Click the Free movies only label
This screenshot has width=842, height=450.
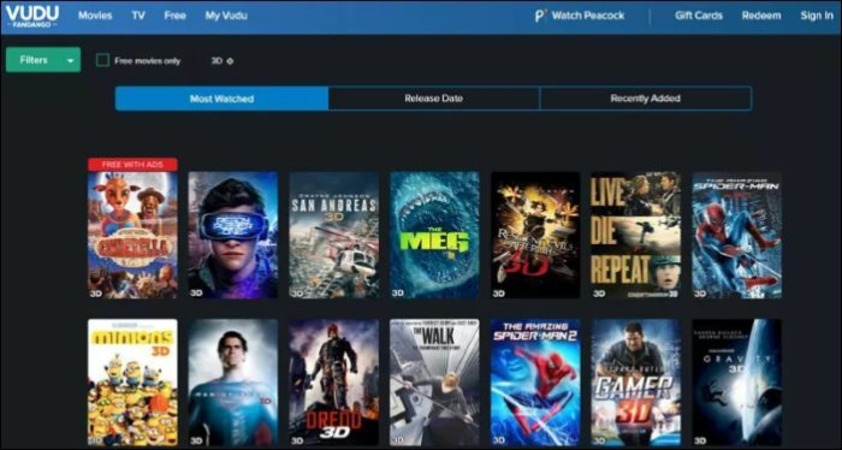pyautogui.click(x=148, y=61)
